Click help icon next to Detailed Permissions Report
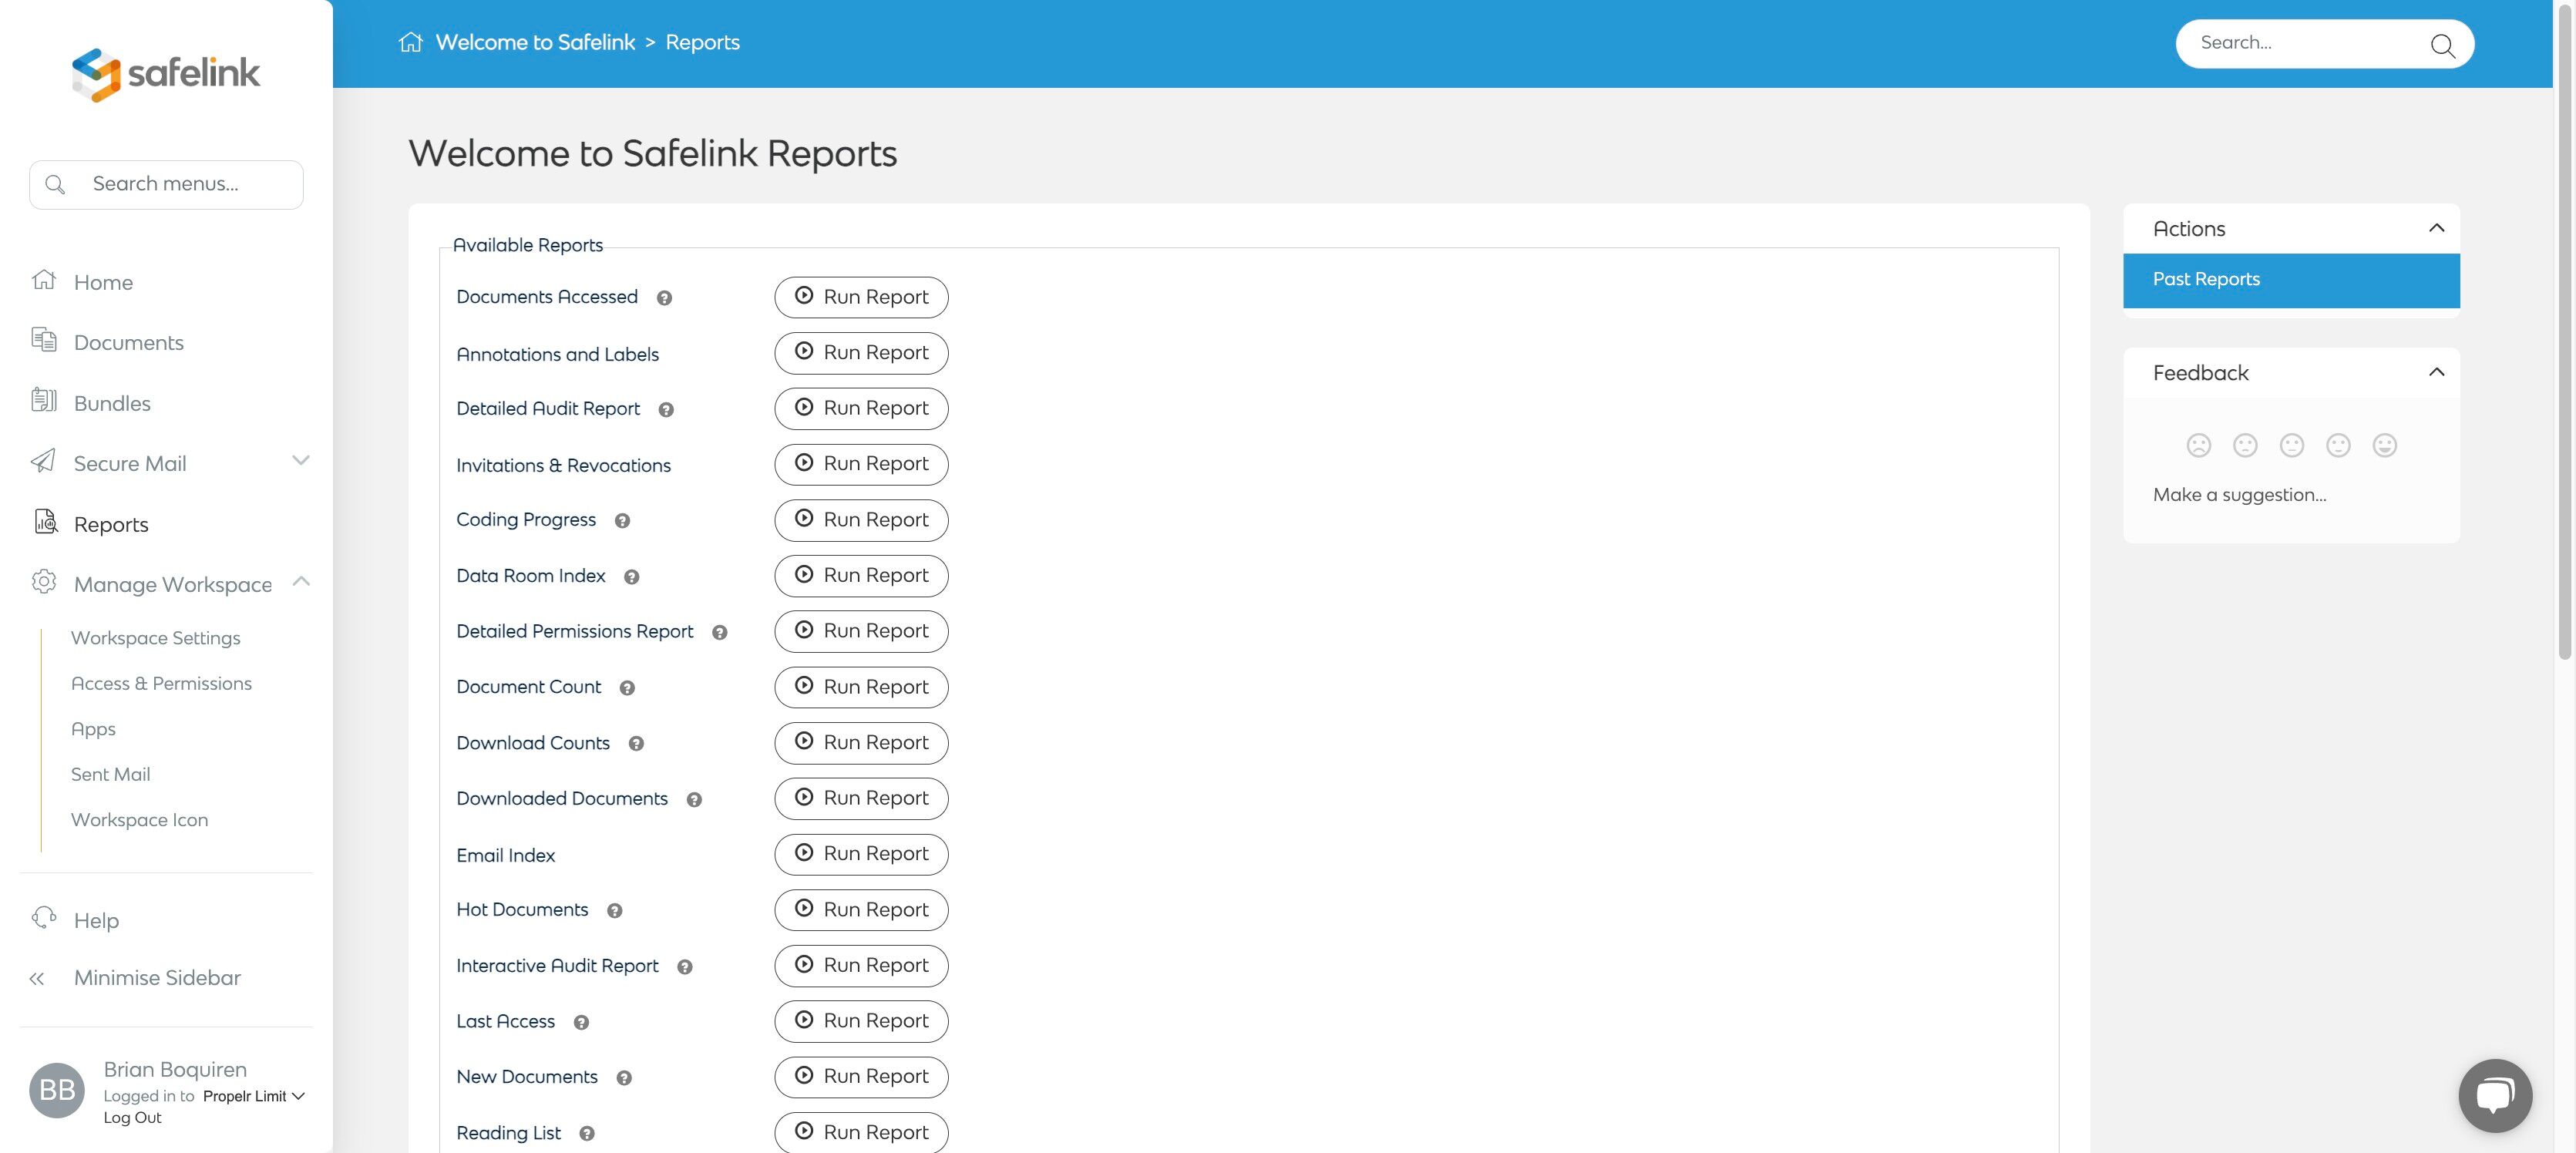 (719, 632)
